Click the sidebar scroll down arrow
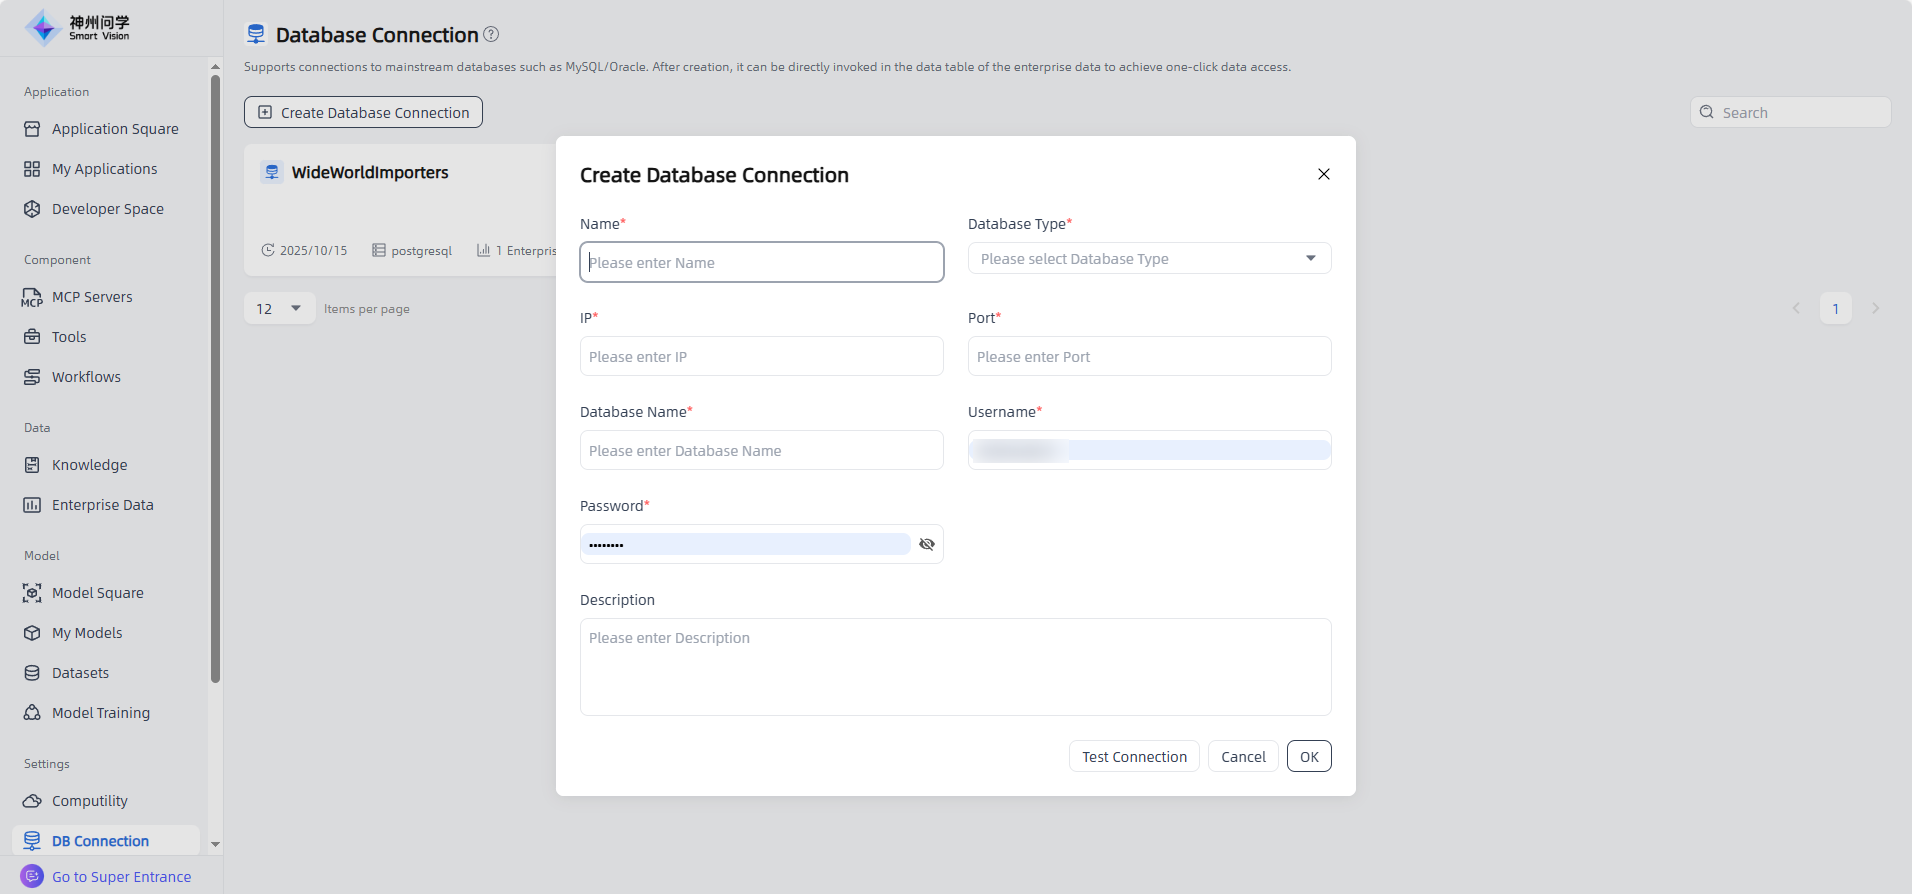1912x894 pixels. [x=215, y=845]
